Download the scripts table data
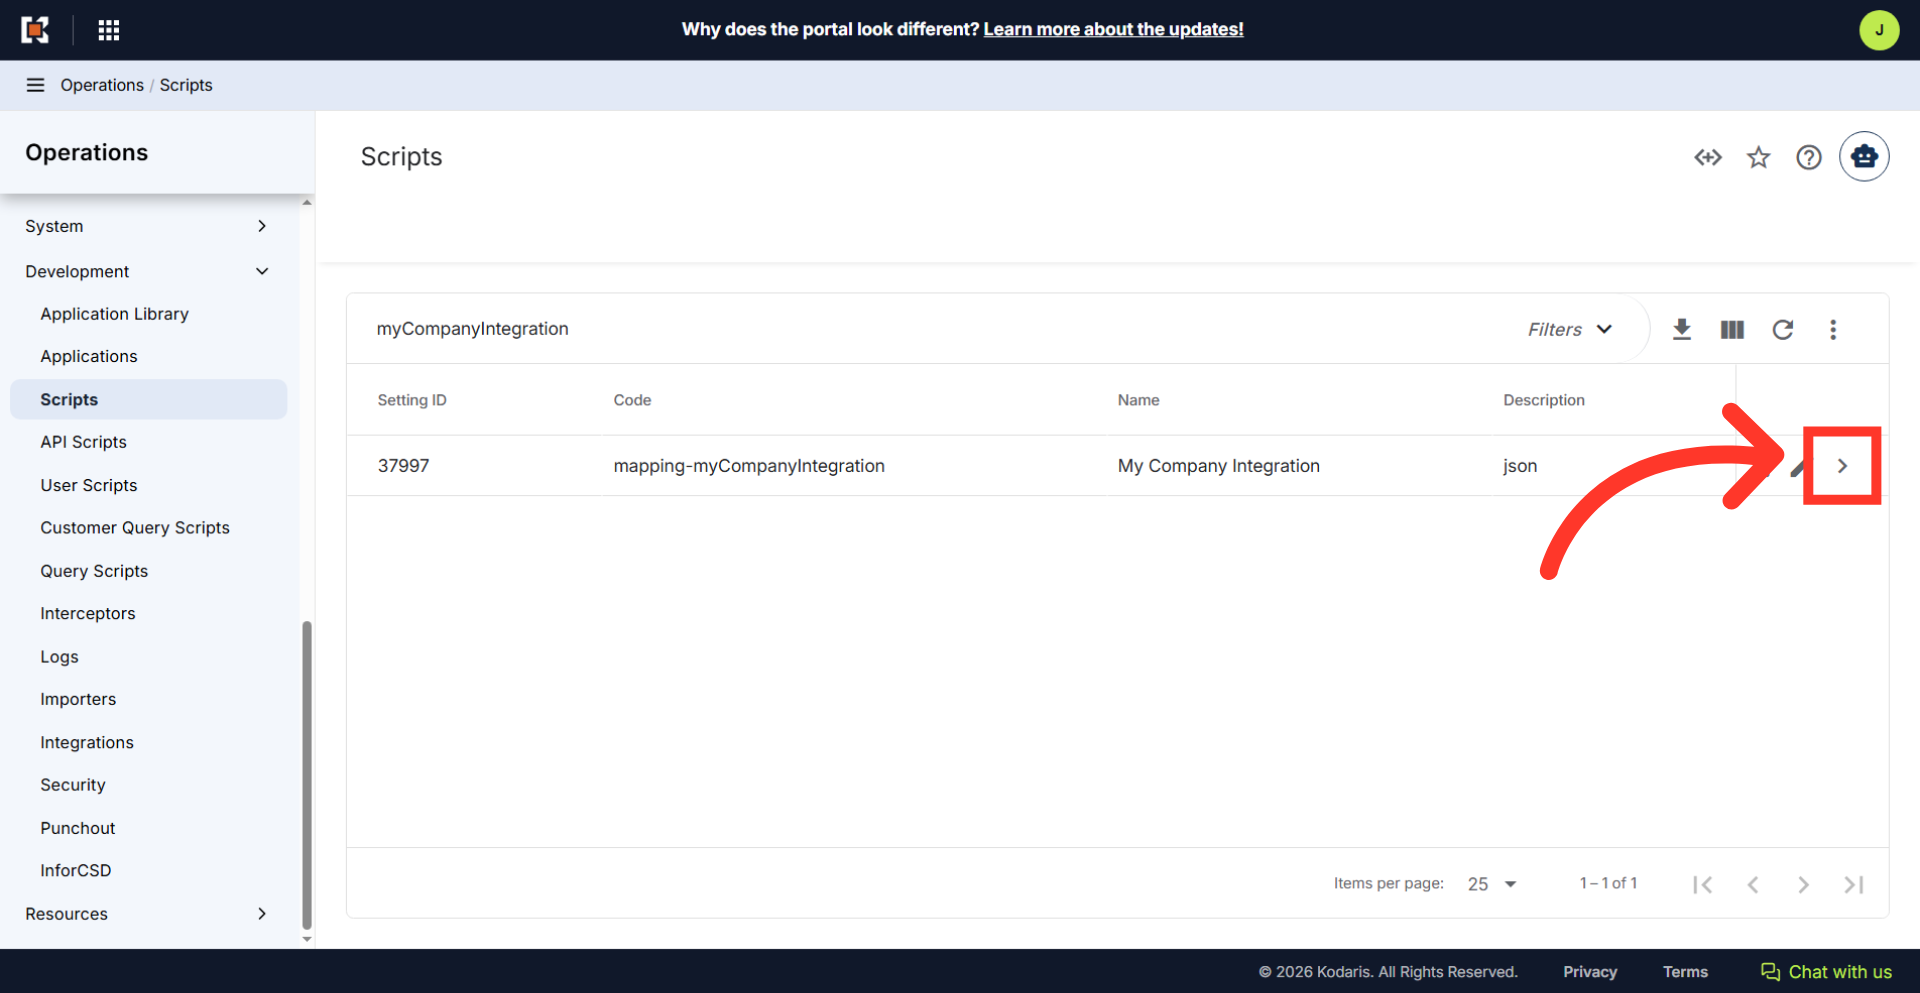Screen dimensions: 1920x993 (x=1682, y=329)
